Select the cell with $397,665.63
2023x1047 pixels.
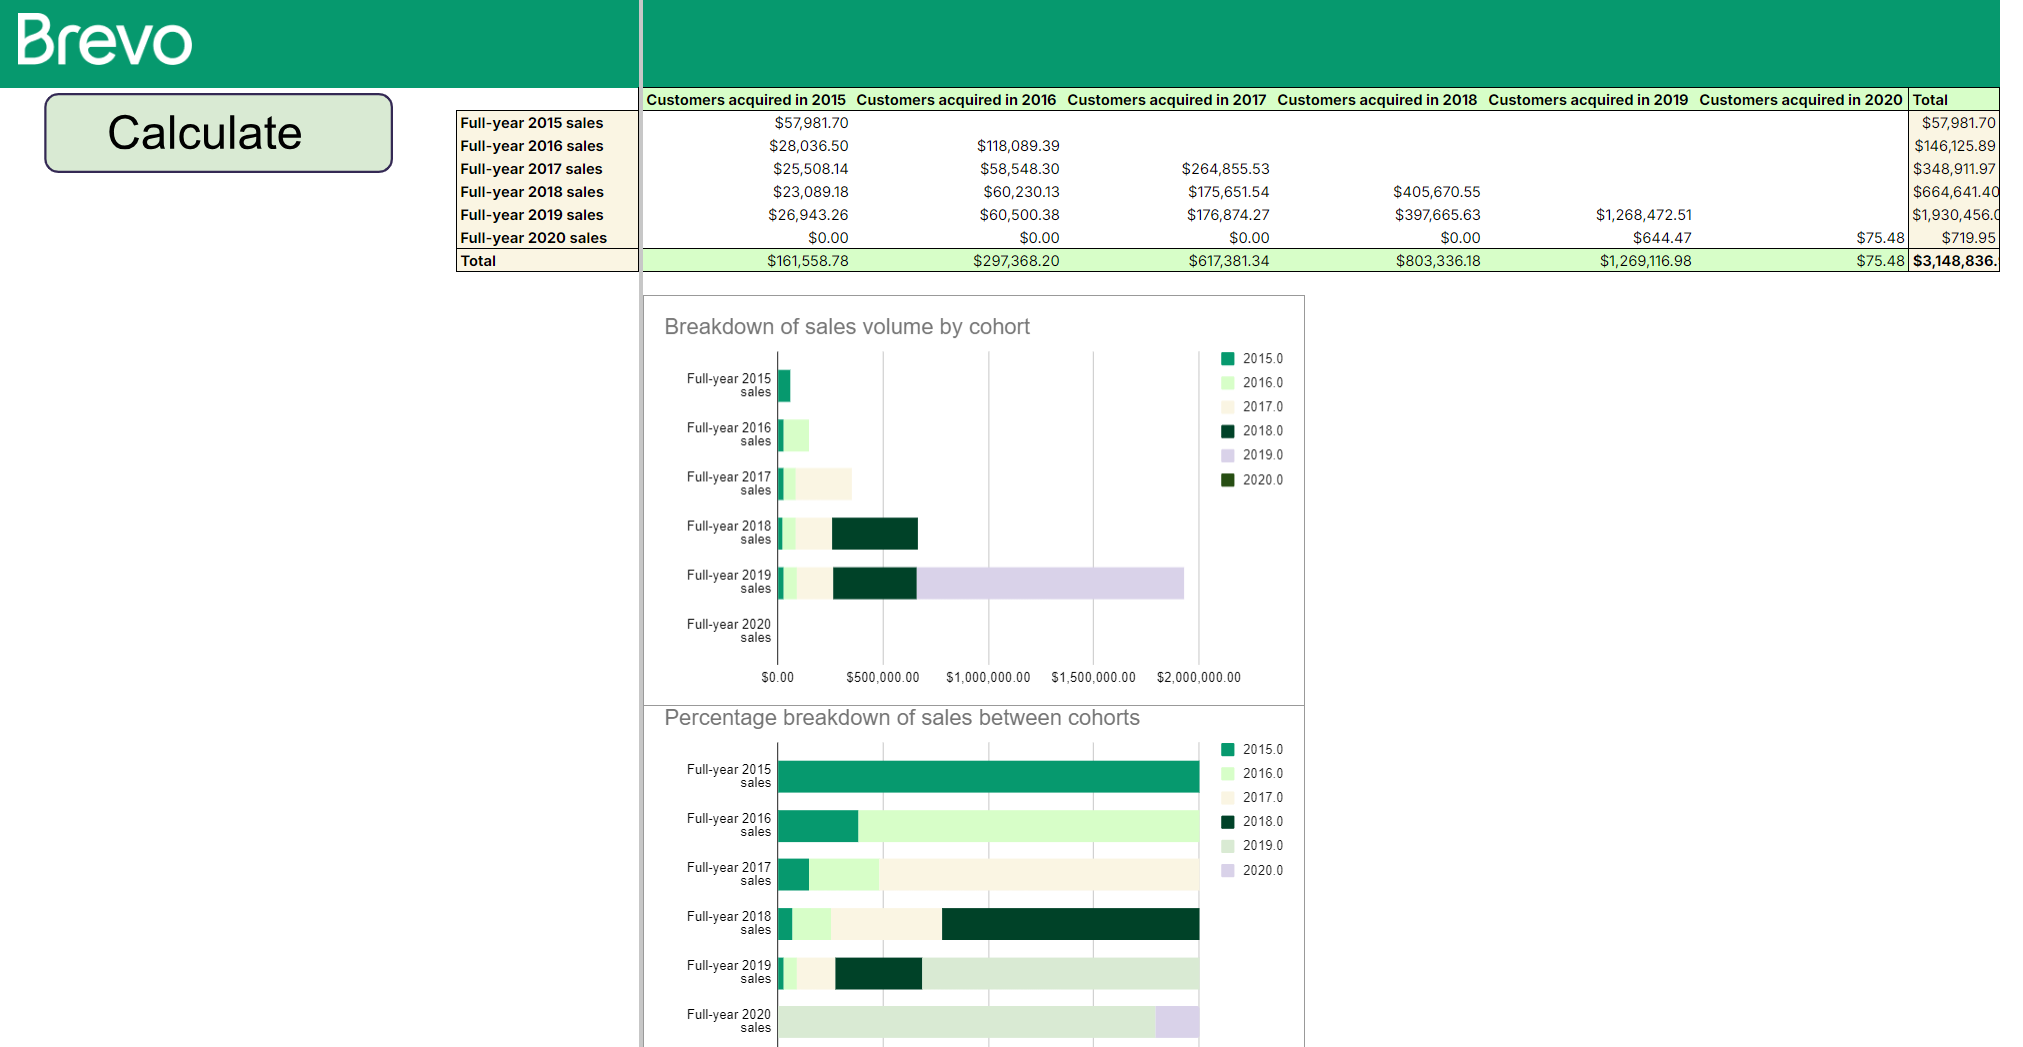[x=1379, y=215]
